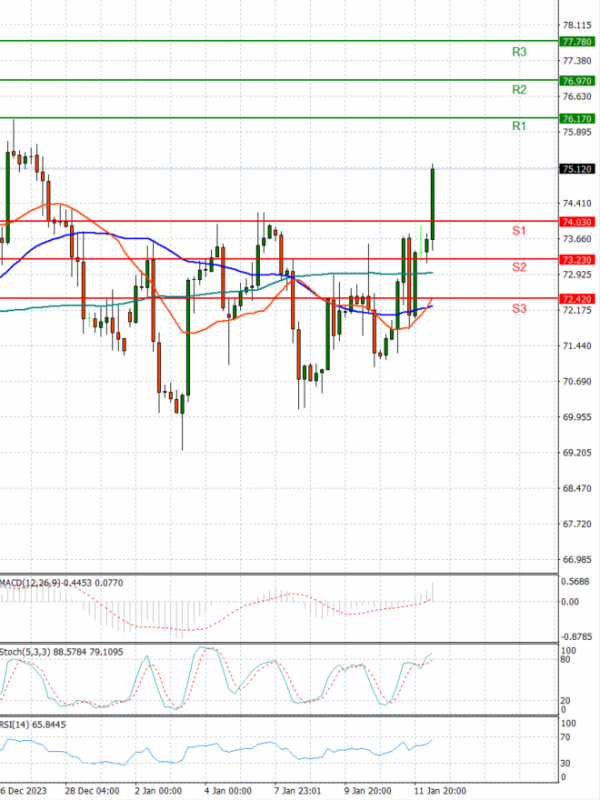
Task: Select the 76.970 price tag
Action: click(x=577, y=81)
